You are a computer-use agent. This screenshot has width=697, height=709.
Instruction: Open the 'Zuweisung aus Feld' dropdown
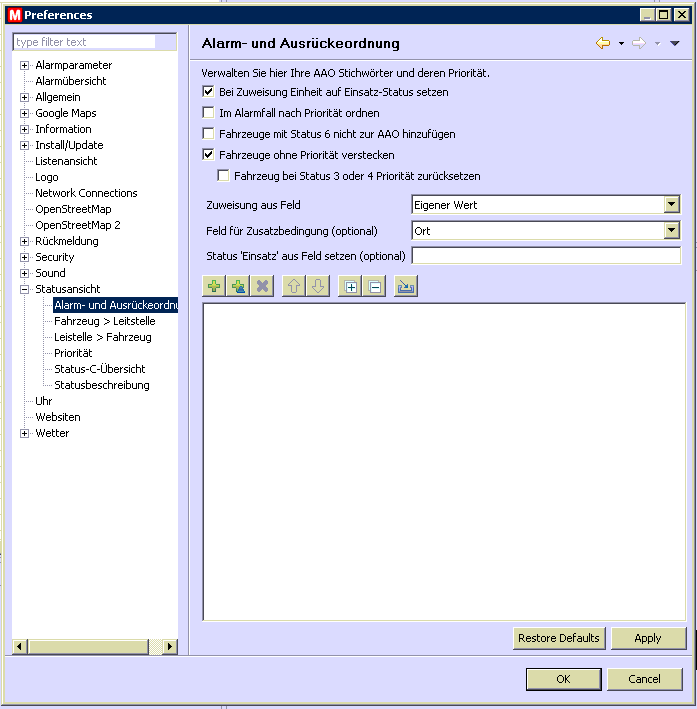click(671, 205)
